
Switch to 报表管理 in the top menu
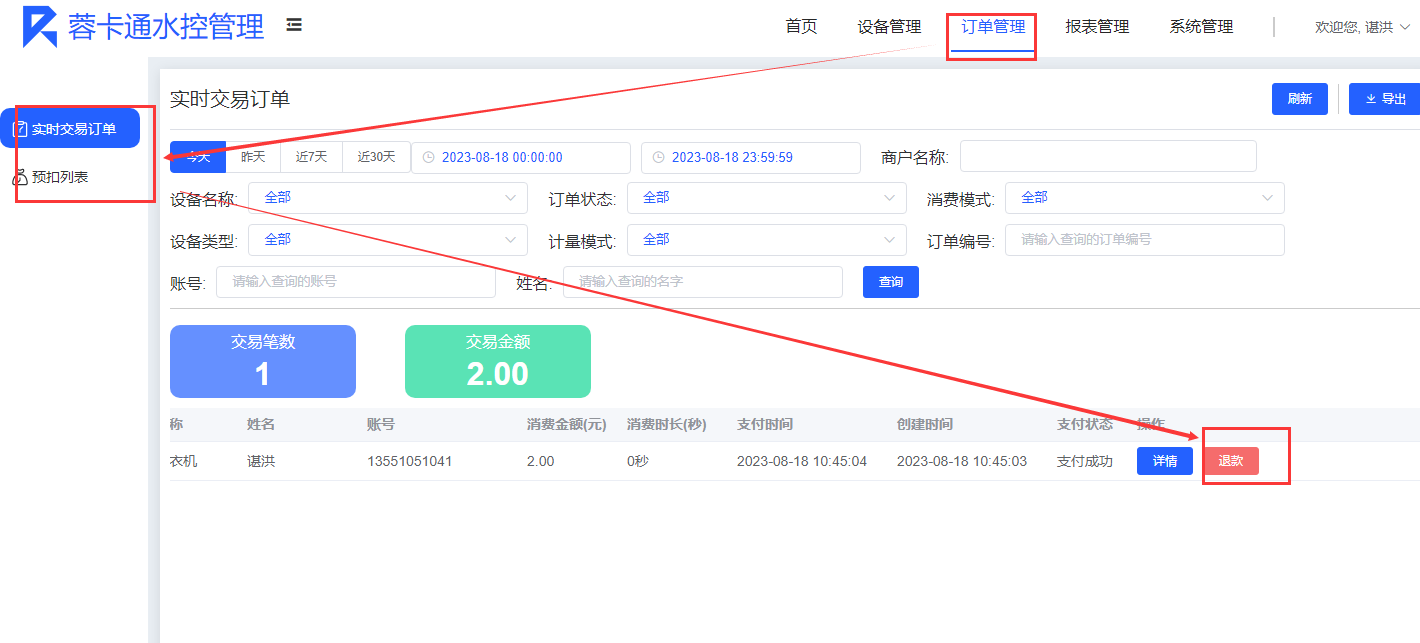tap(1097, 27)
